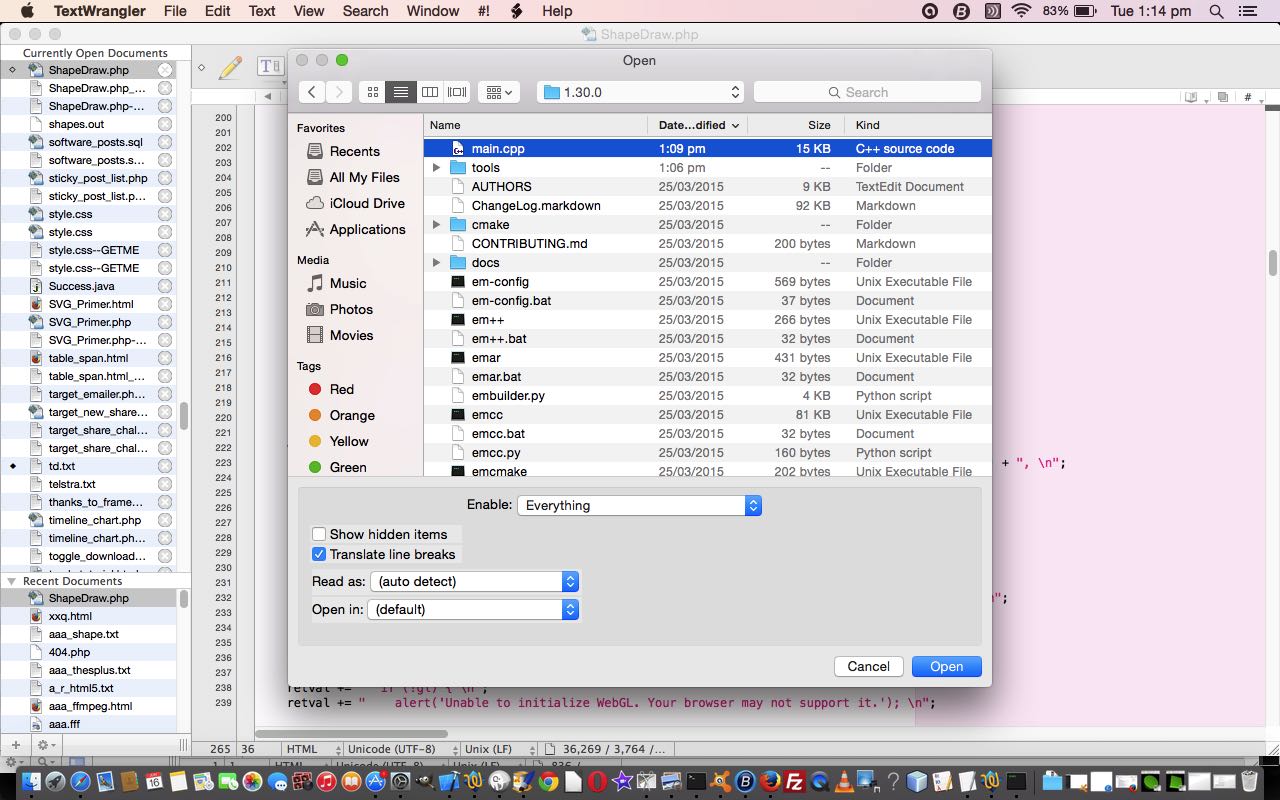Click the add document plus button
This screenshot has height=800, width=1280.
click(15, 745)
